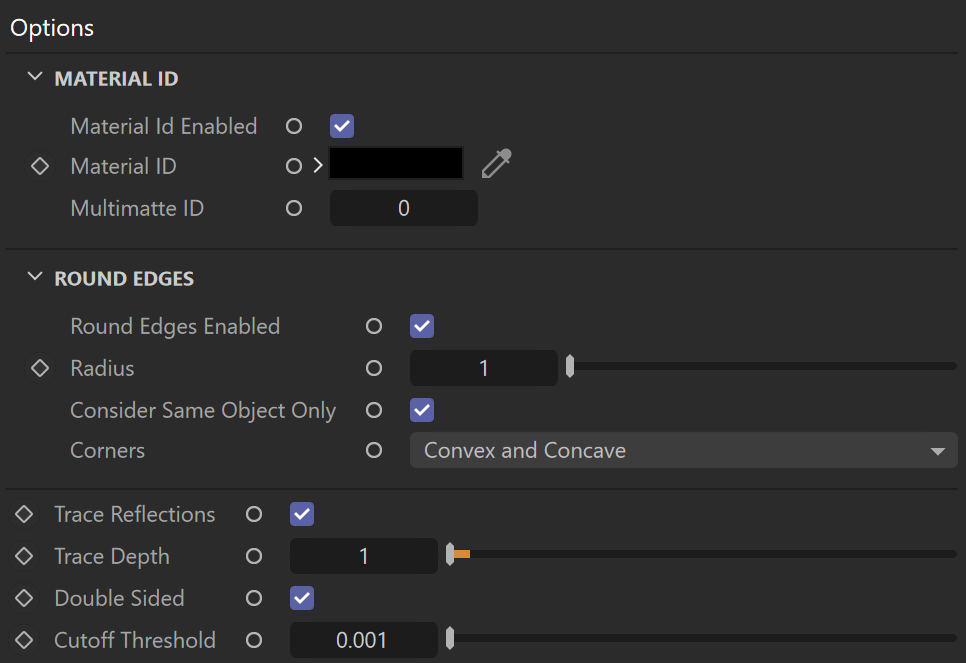966x663 pixels.
Task: Click the circle next to Multimatte ID
Action: pos(294,208)
